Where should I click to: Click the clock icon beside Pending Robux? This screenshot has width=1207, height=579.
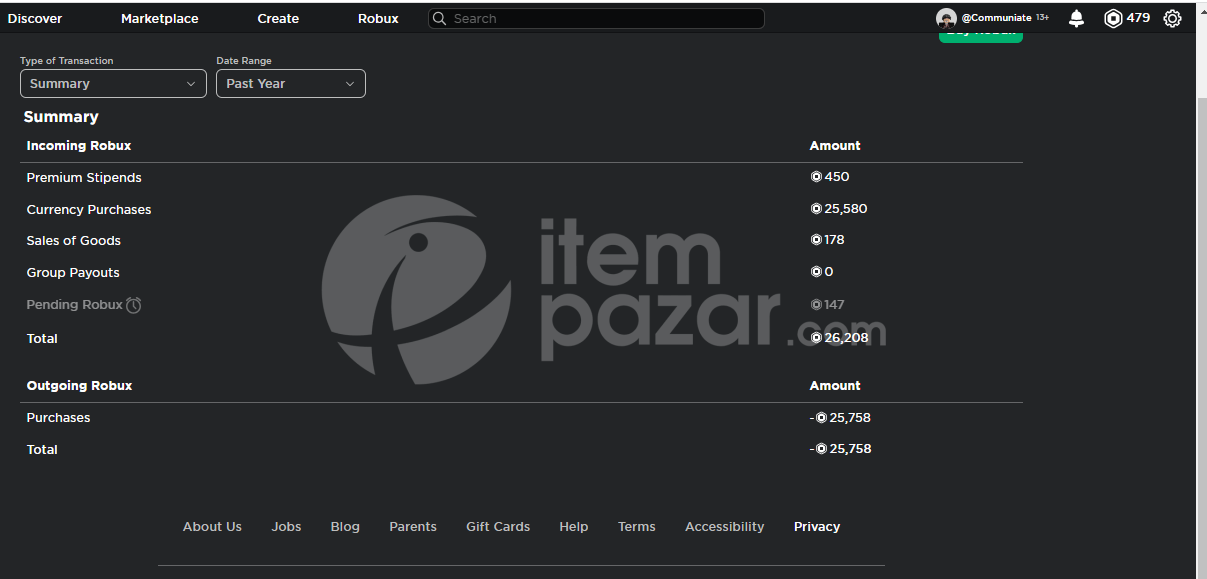pos(134,305)
